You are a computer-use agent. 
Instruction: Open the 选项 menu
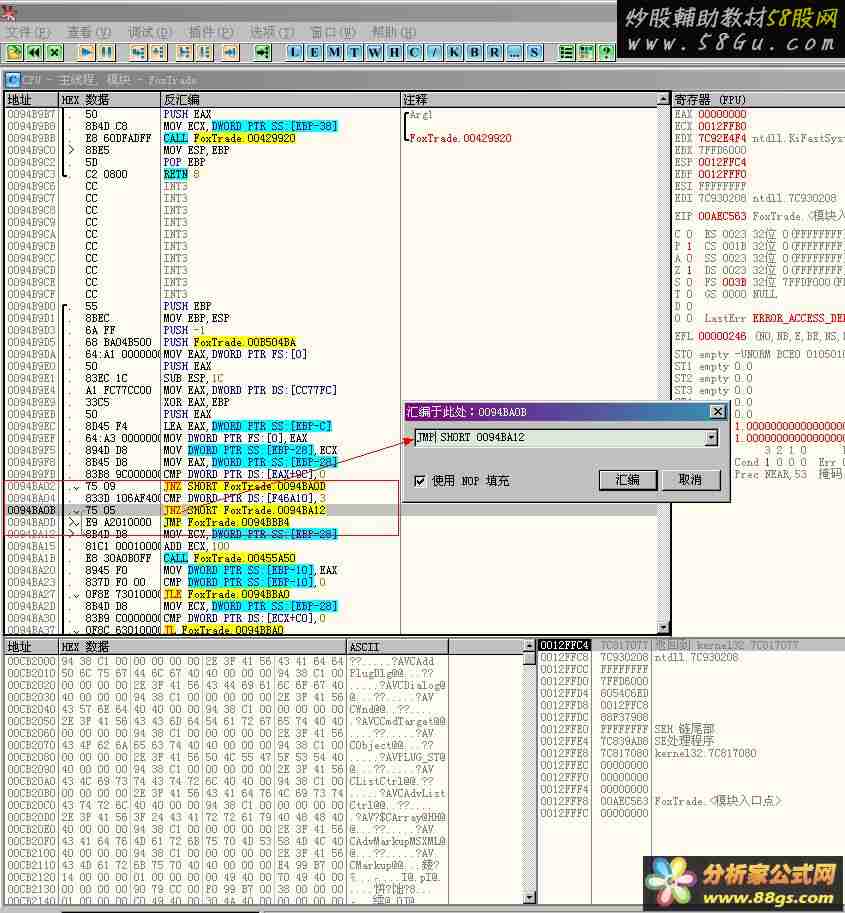coord(272,32)
